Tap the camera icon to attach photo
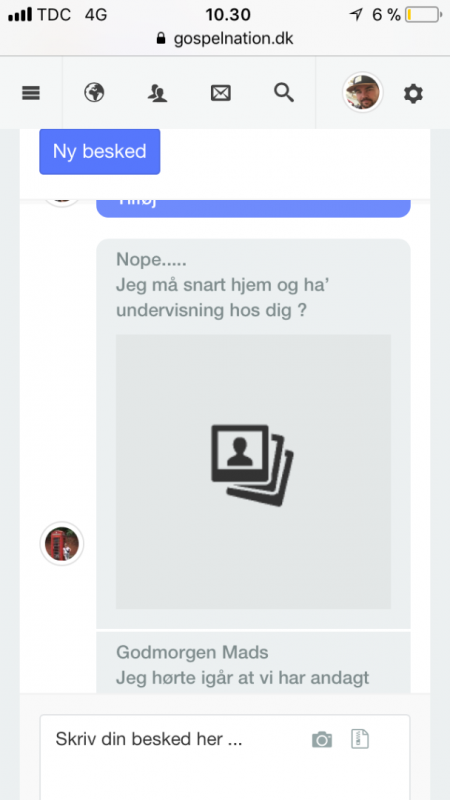 tap(322, 740)
